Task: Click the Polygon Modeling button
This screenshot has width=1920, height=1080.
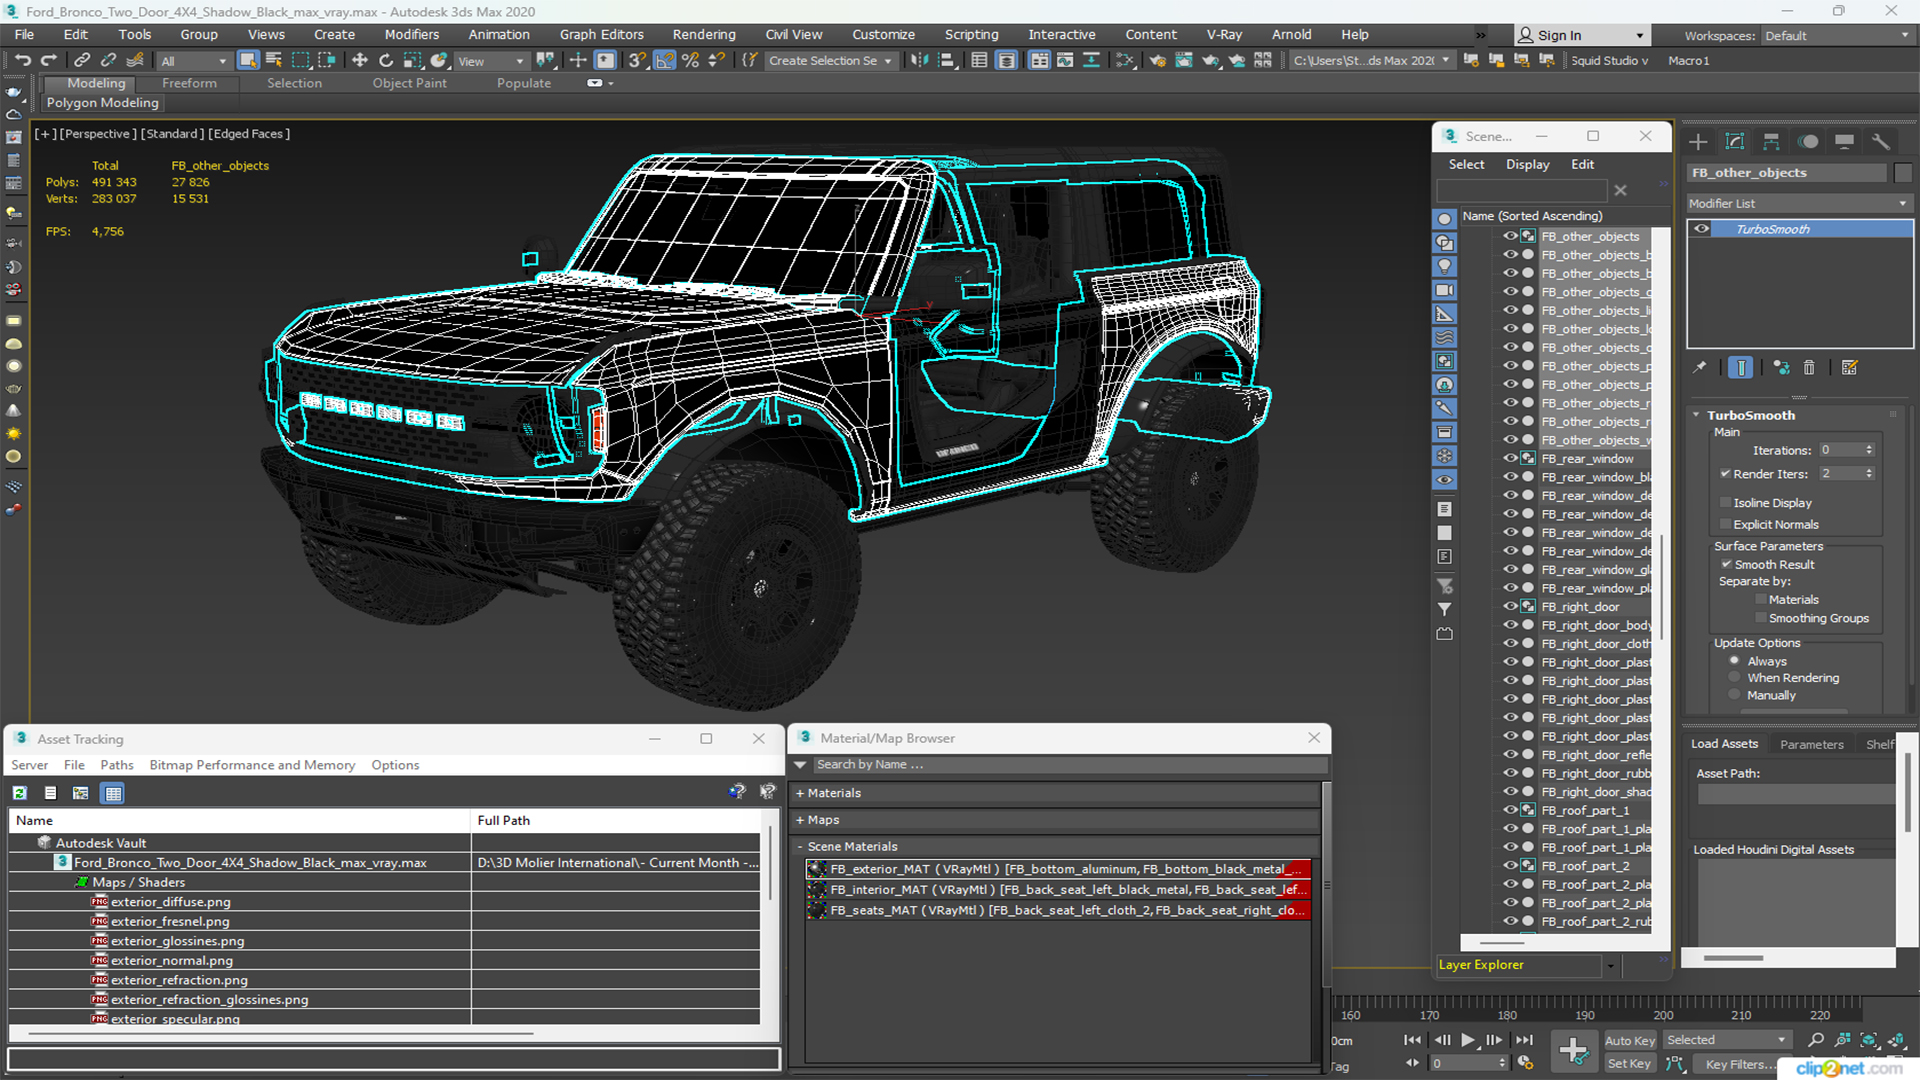Action: 102,103
